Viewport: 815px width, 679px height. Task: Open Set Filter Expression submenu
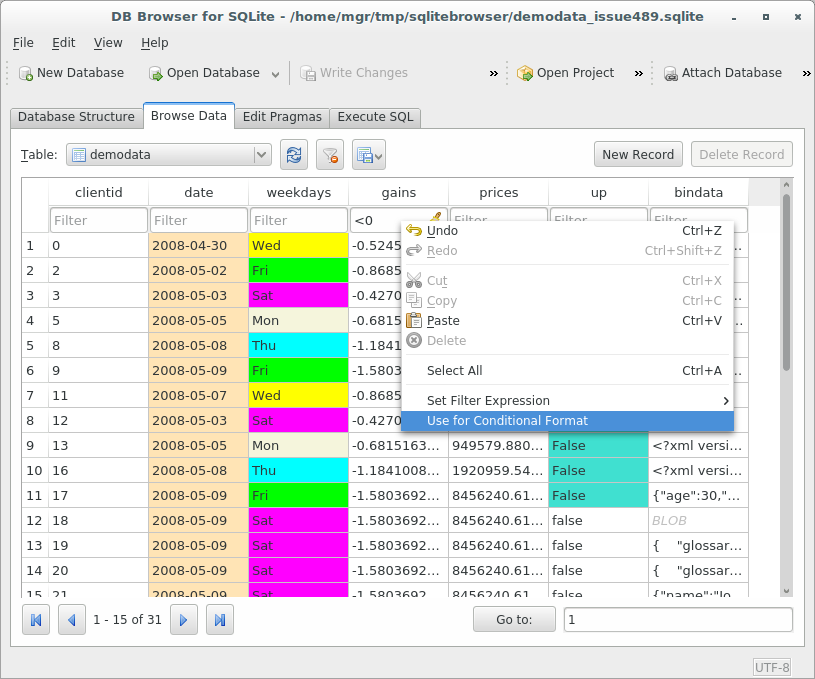567,401
